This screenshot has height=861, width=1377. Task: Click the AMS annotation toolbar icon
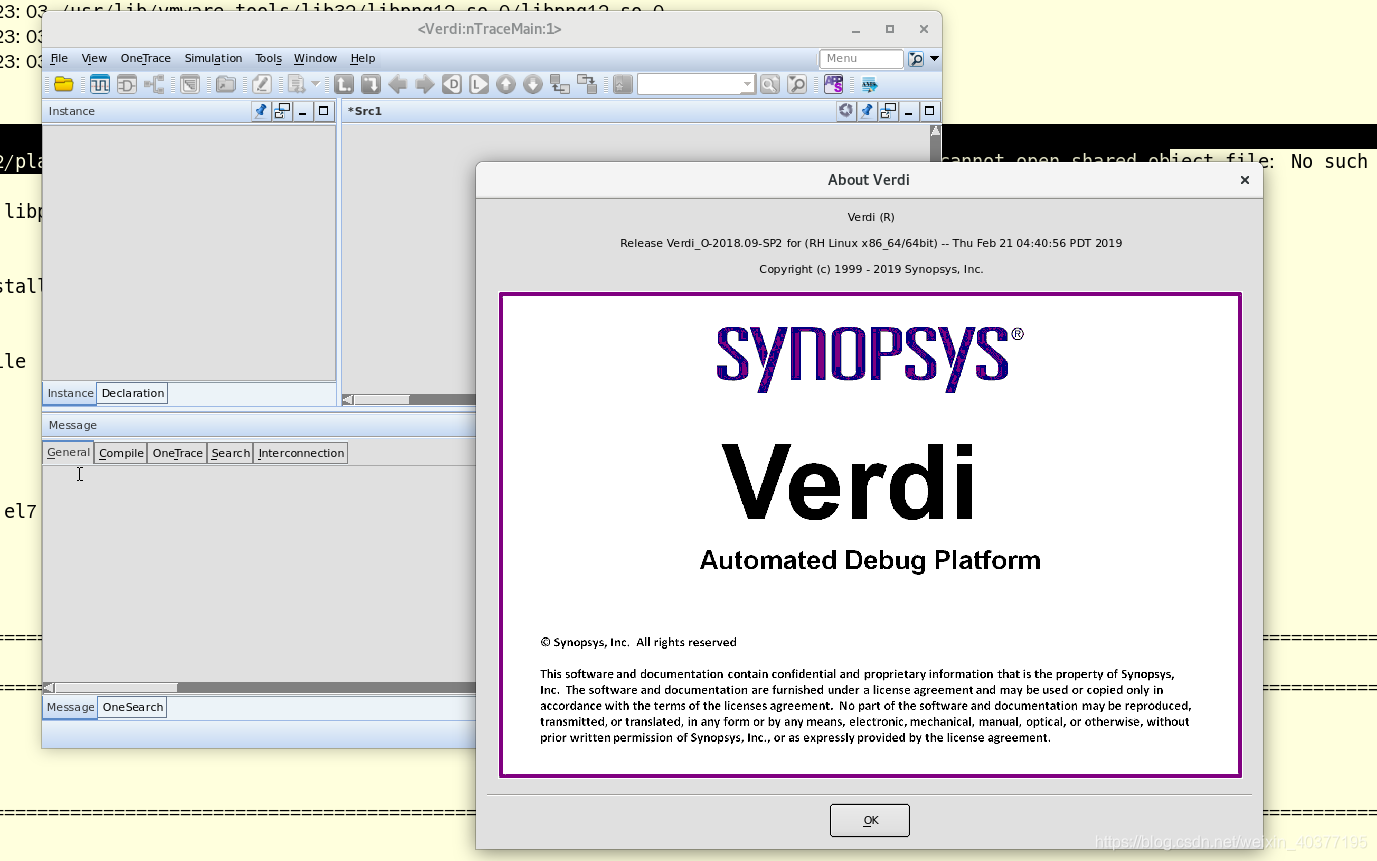tap(869, 85)
